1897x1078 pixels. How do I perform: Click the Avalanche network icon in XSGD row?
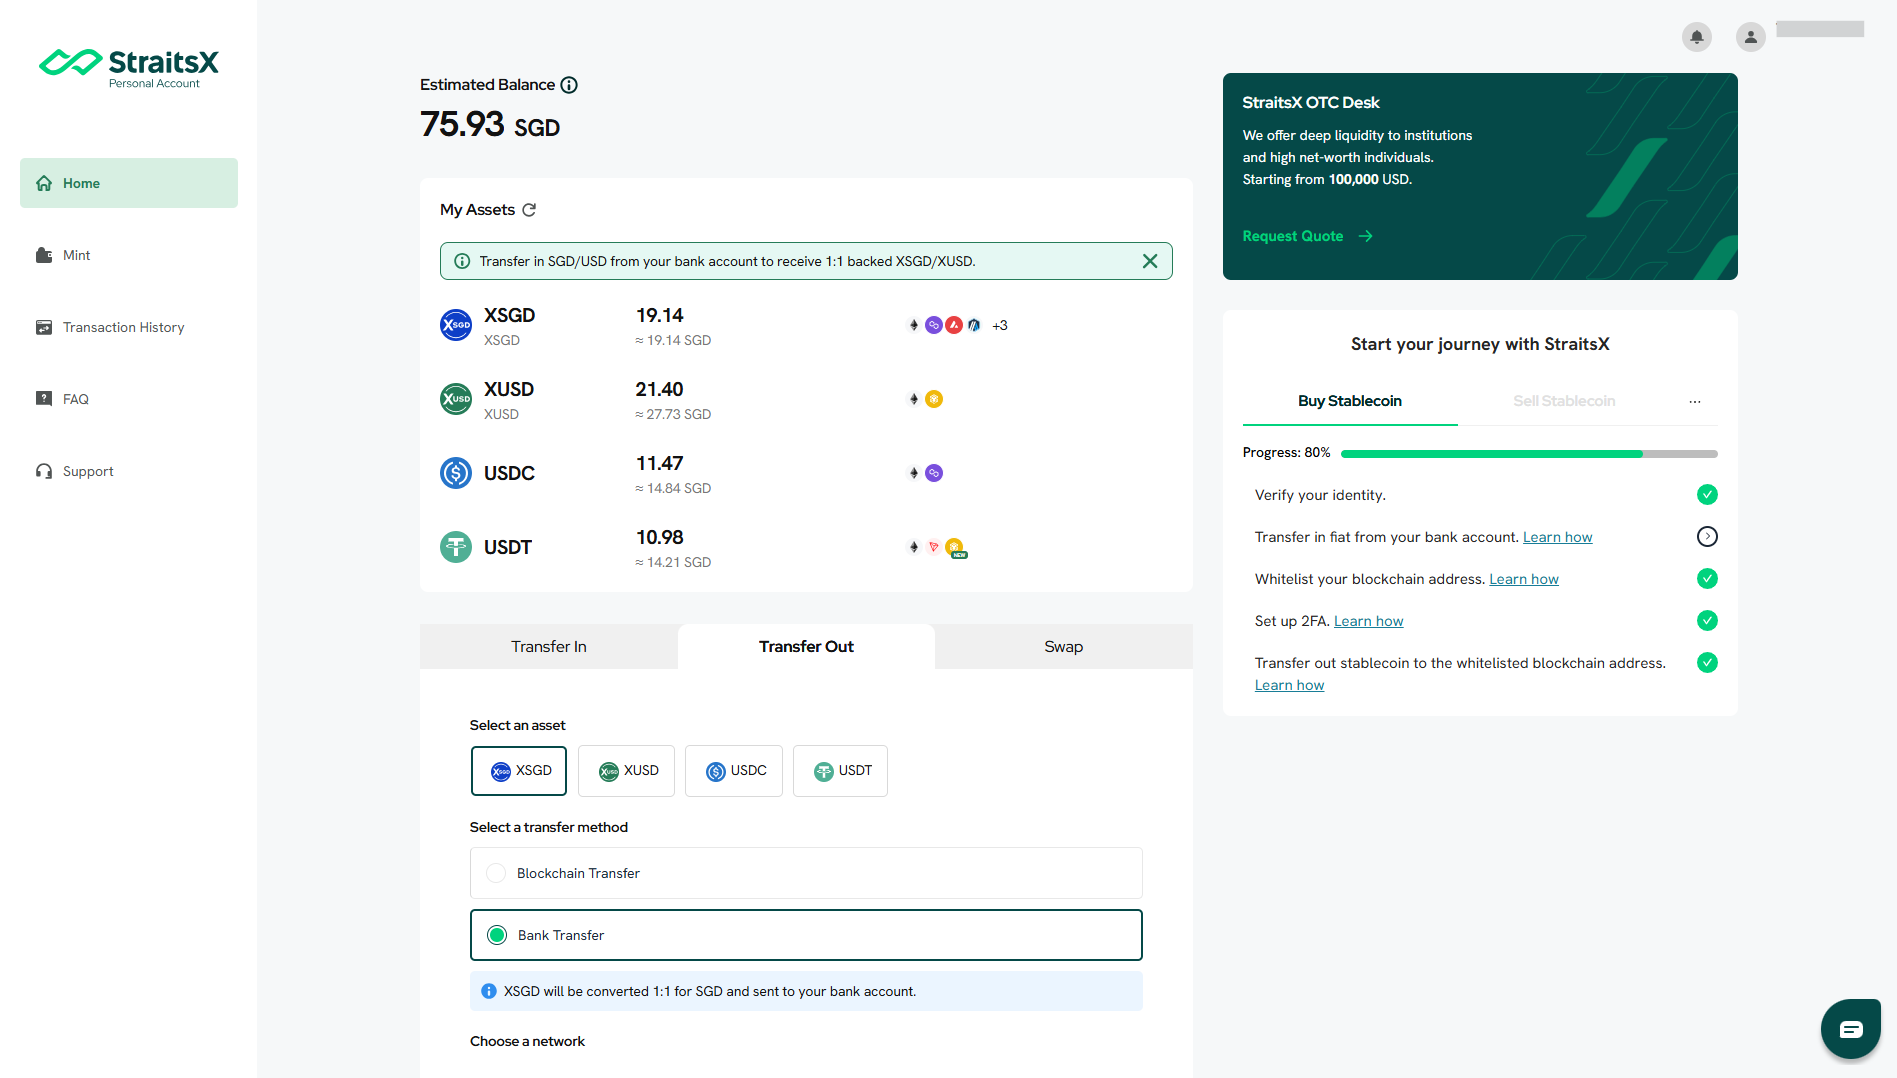tap(954, 325)
